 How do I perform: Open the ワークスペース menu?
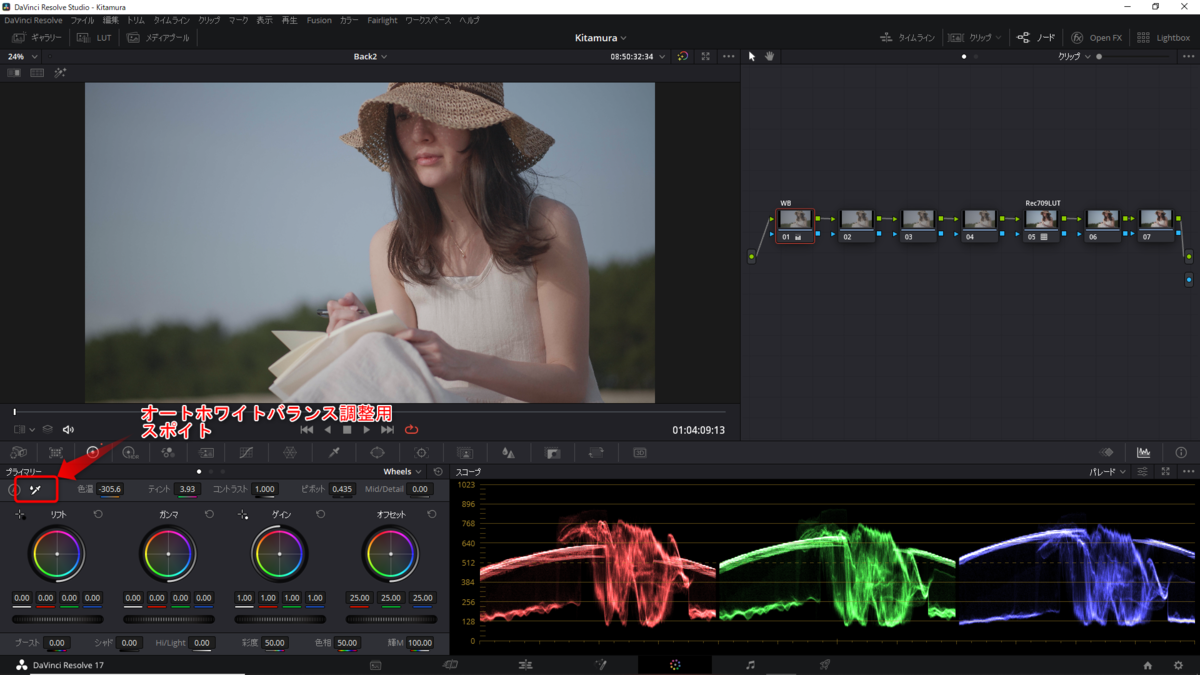click(x=427, y=20)
